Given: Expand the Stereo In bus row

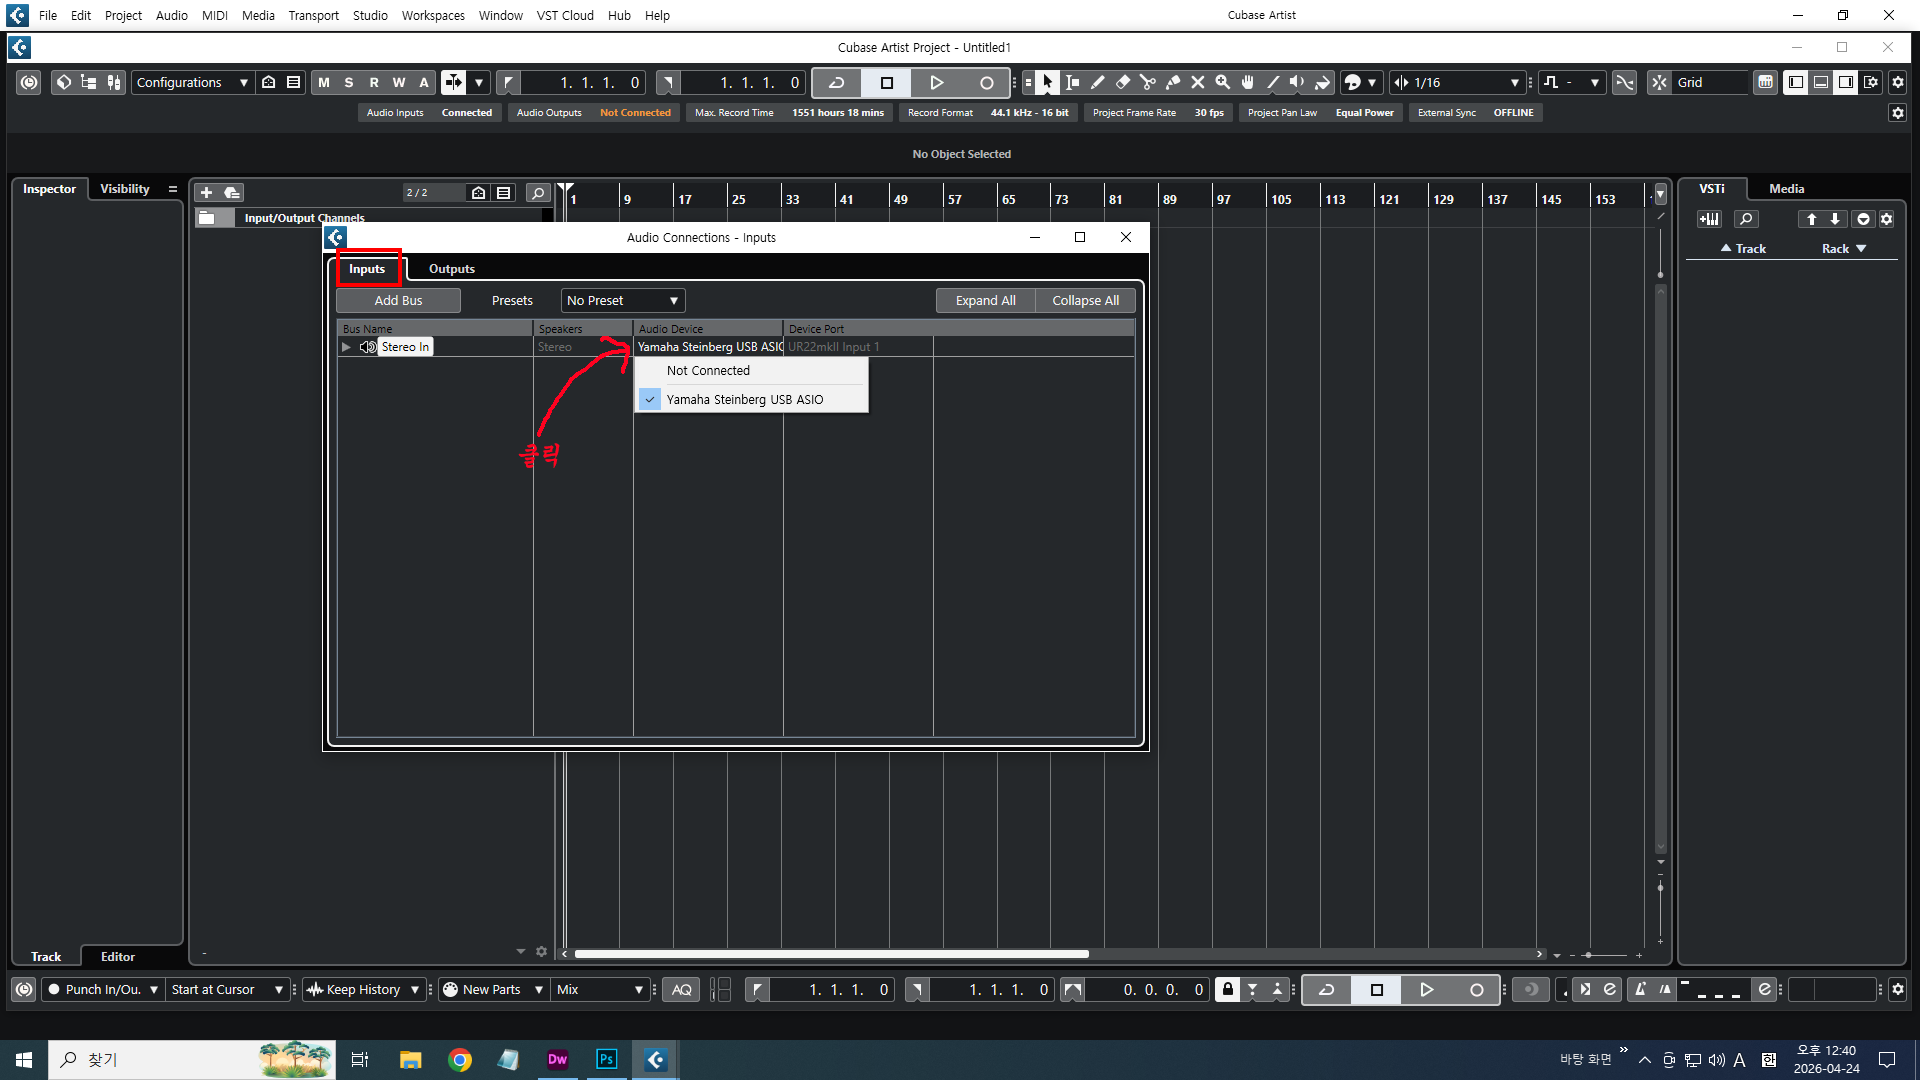Looking at the screenshot, I should click(x=346, y=347).
